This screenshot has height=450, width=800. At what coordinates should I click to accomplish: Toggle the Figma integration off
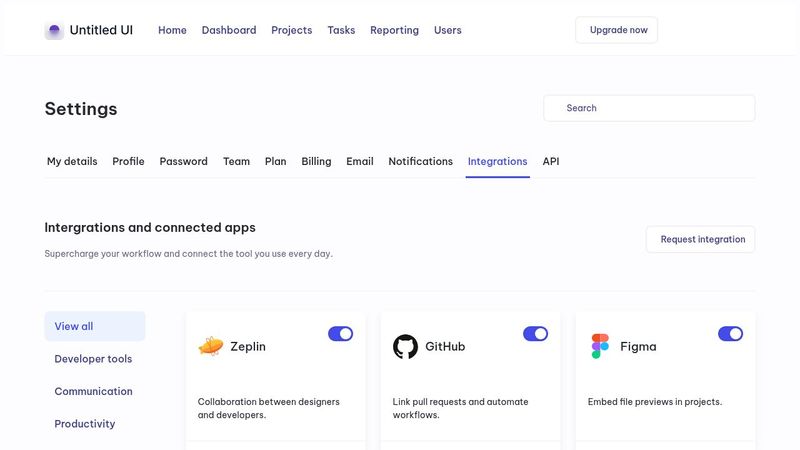click(730, 334)
